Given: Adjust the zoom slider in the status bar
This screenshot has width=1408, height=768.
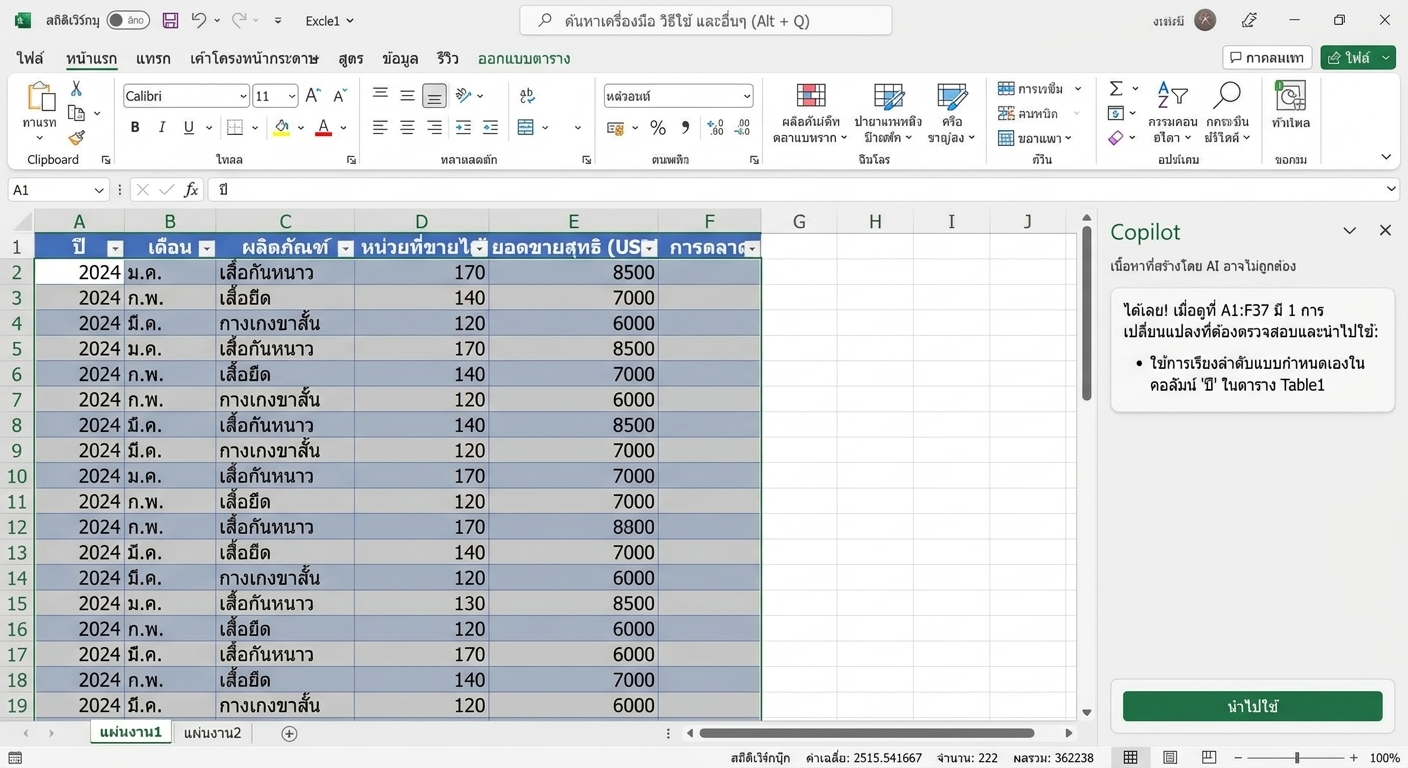Looking at the screenshot, I should (x=1297, y=758).
